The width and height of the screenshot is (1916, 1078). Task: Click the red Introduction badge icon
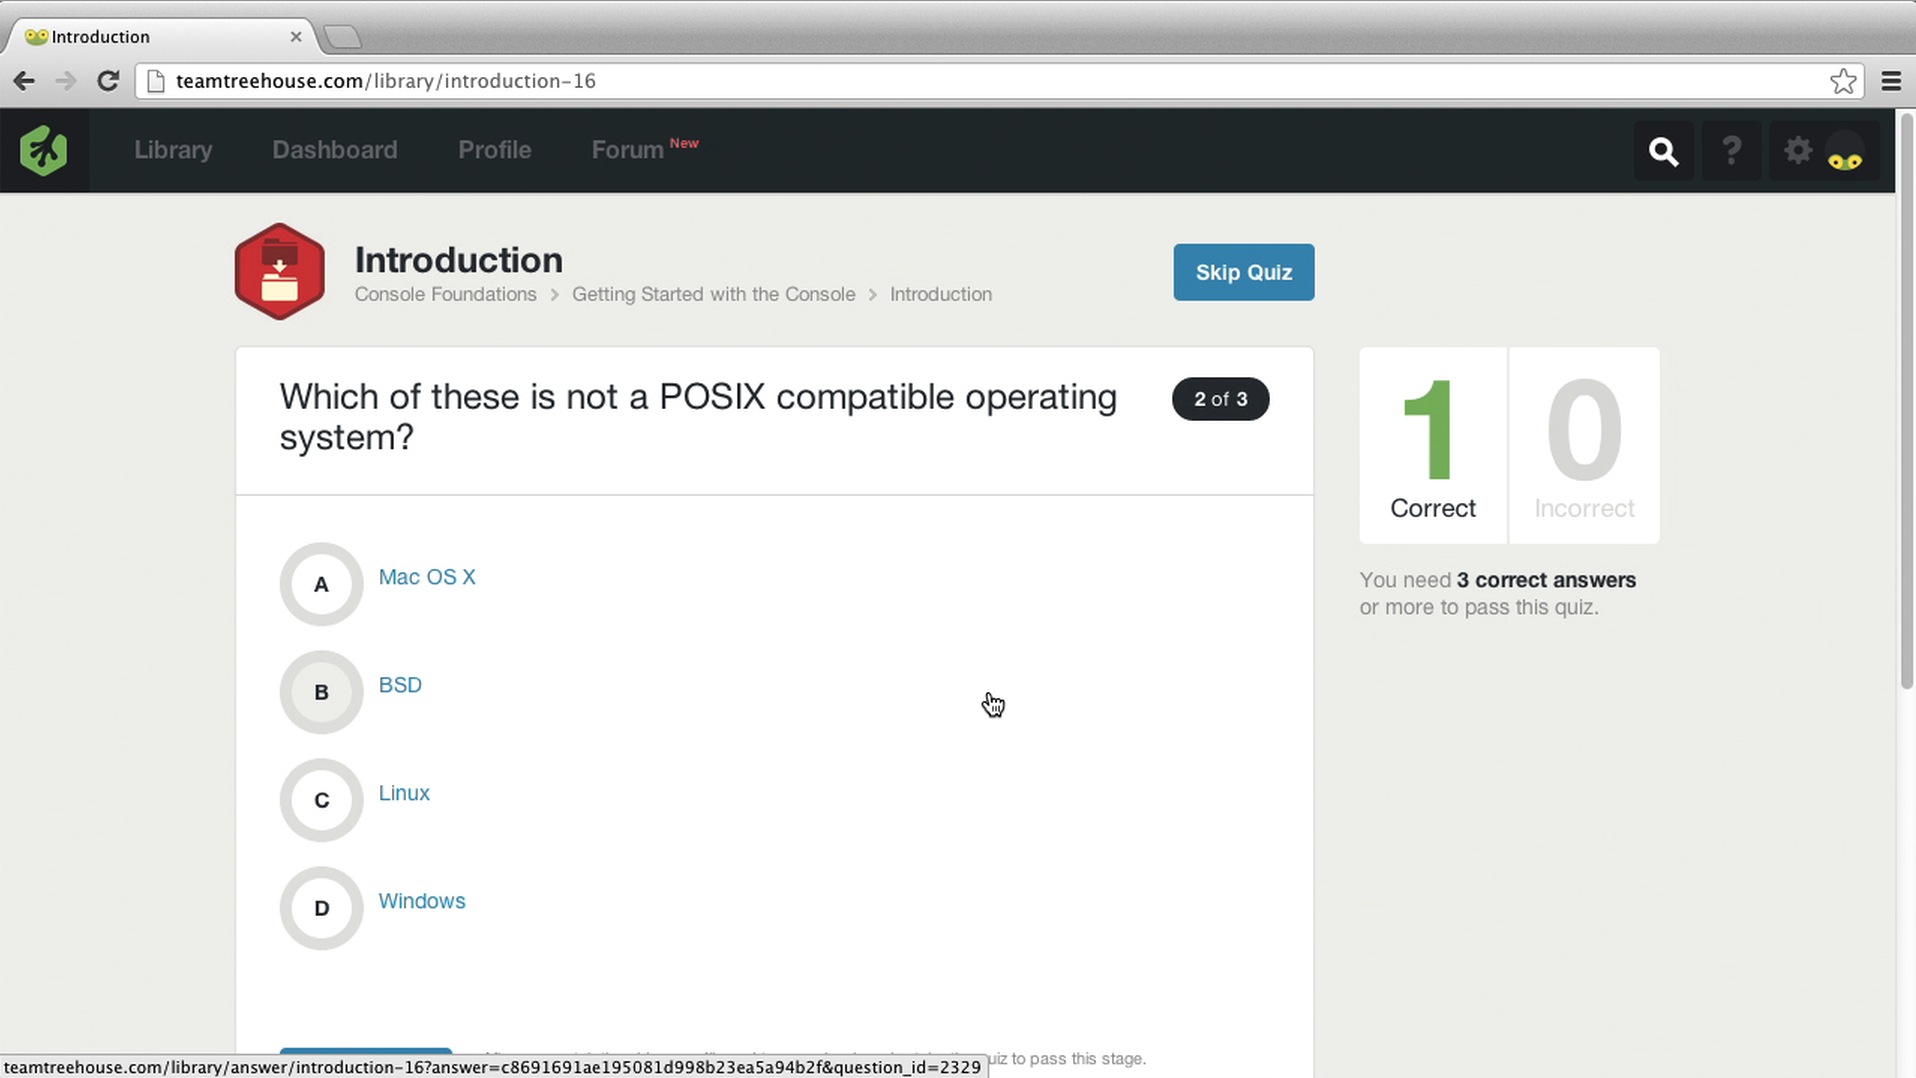[x=280, y=272]
